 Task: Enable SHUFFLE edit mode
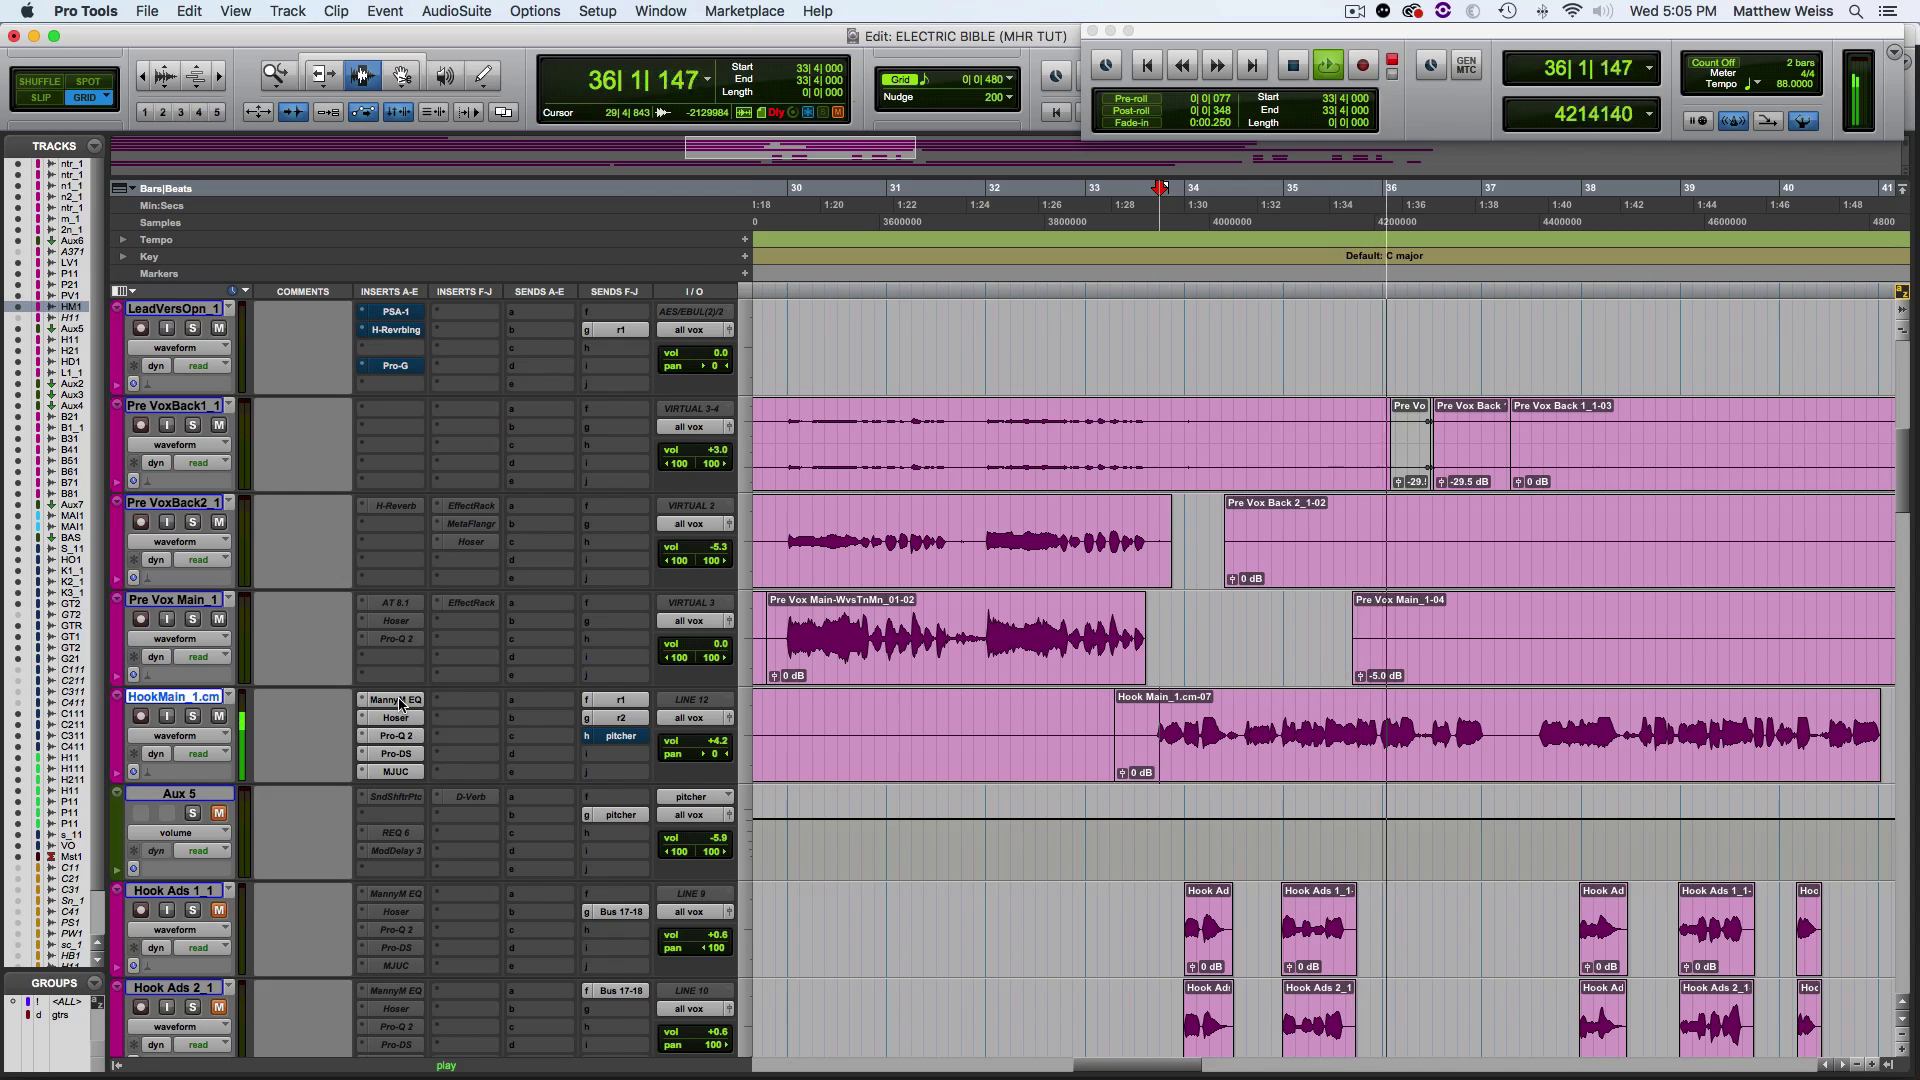coord(40,81)
